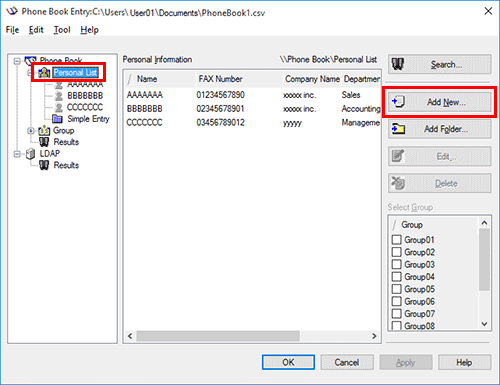Collapse the LDAP tree node
Image resolution: width=500 pixels, height=385 pixels.
coord(17,154)
